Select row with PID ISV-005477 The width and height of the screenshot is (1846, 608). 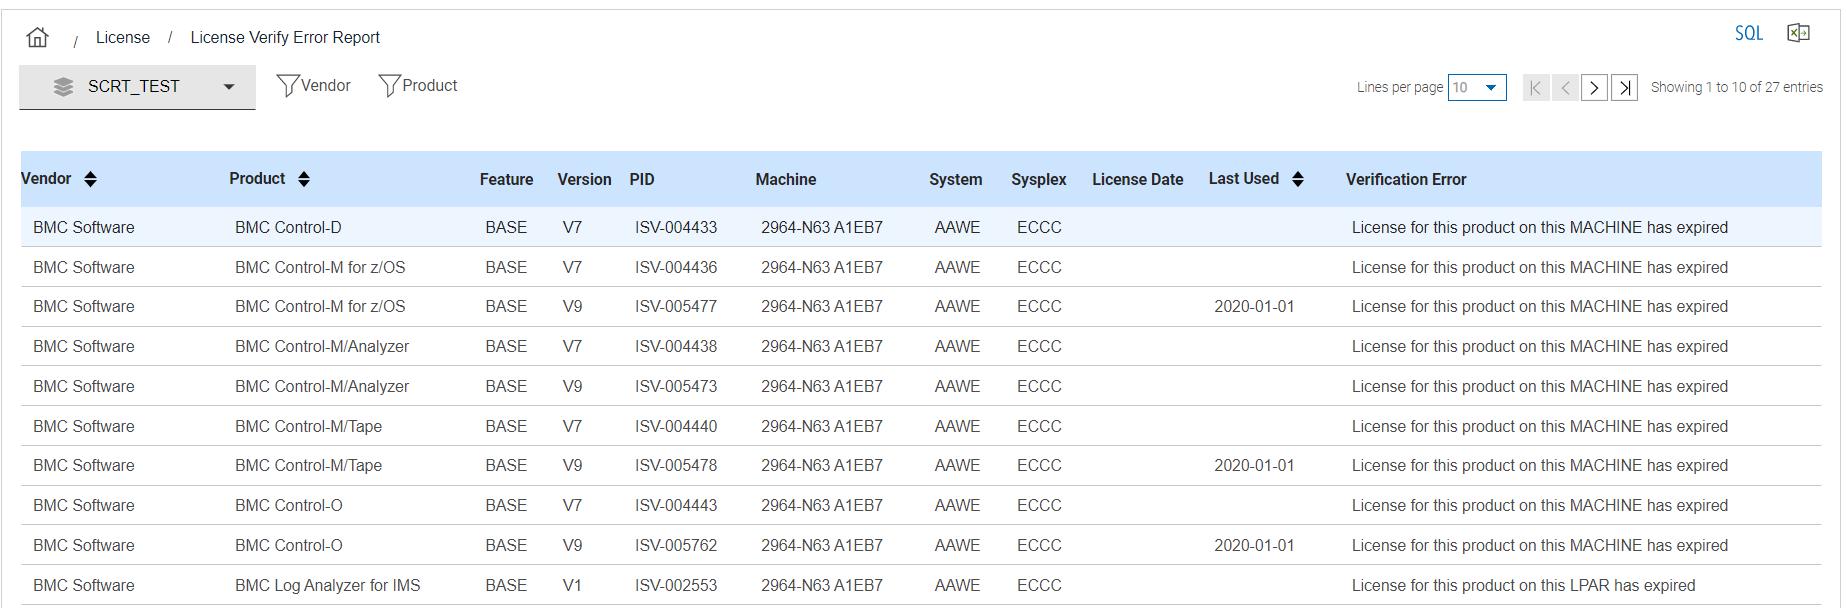click(x=675, y=307)
